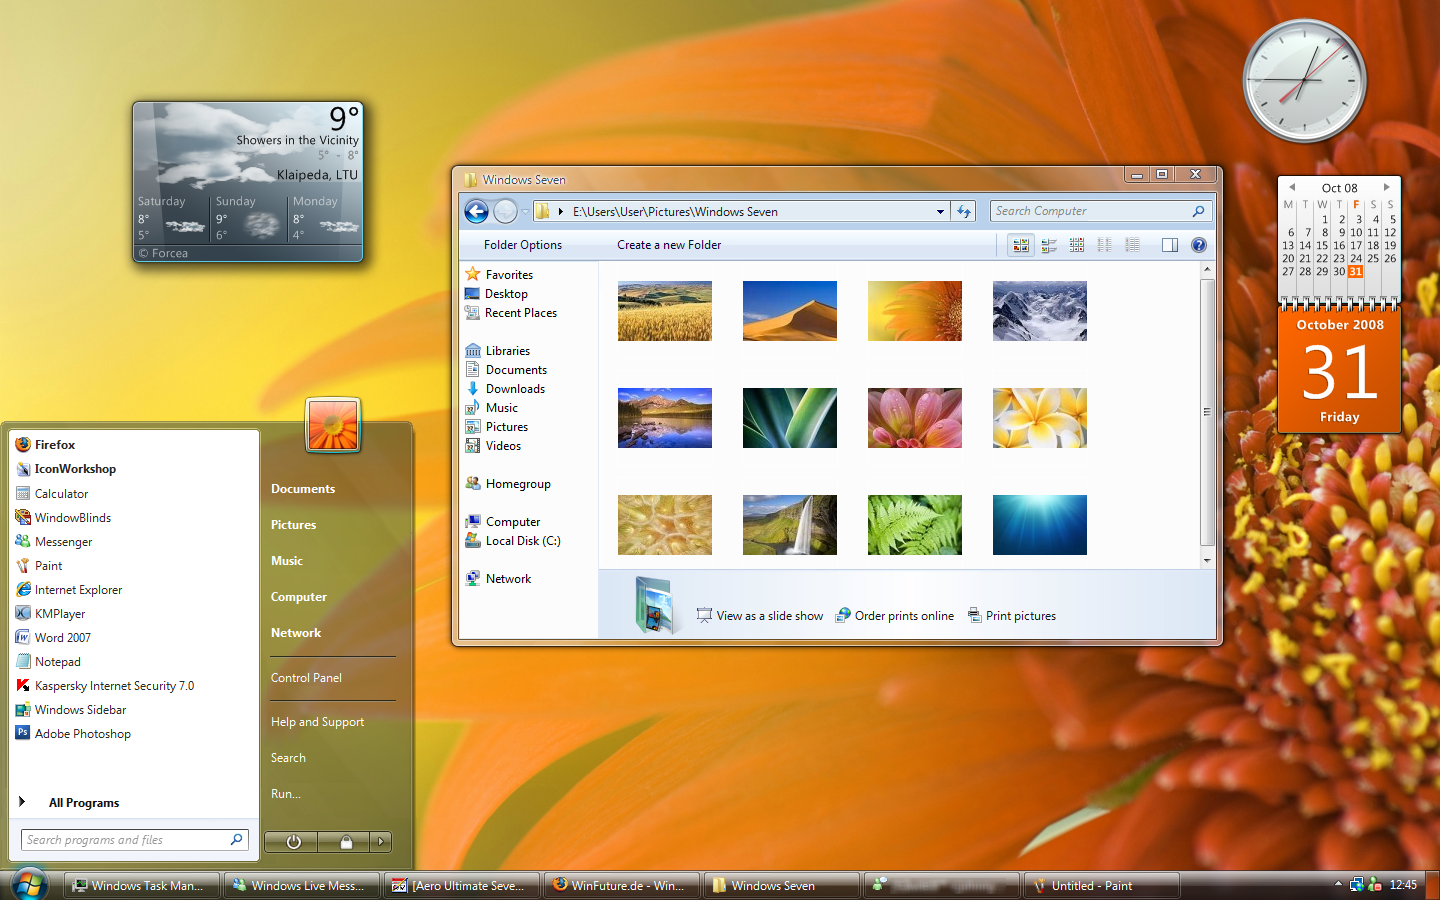Switch to Windows Task Manager taskbar button
The height and width of the screenshot is (900, 1440).
[142, 886]
